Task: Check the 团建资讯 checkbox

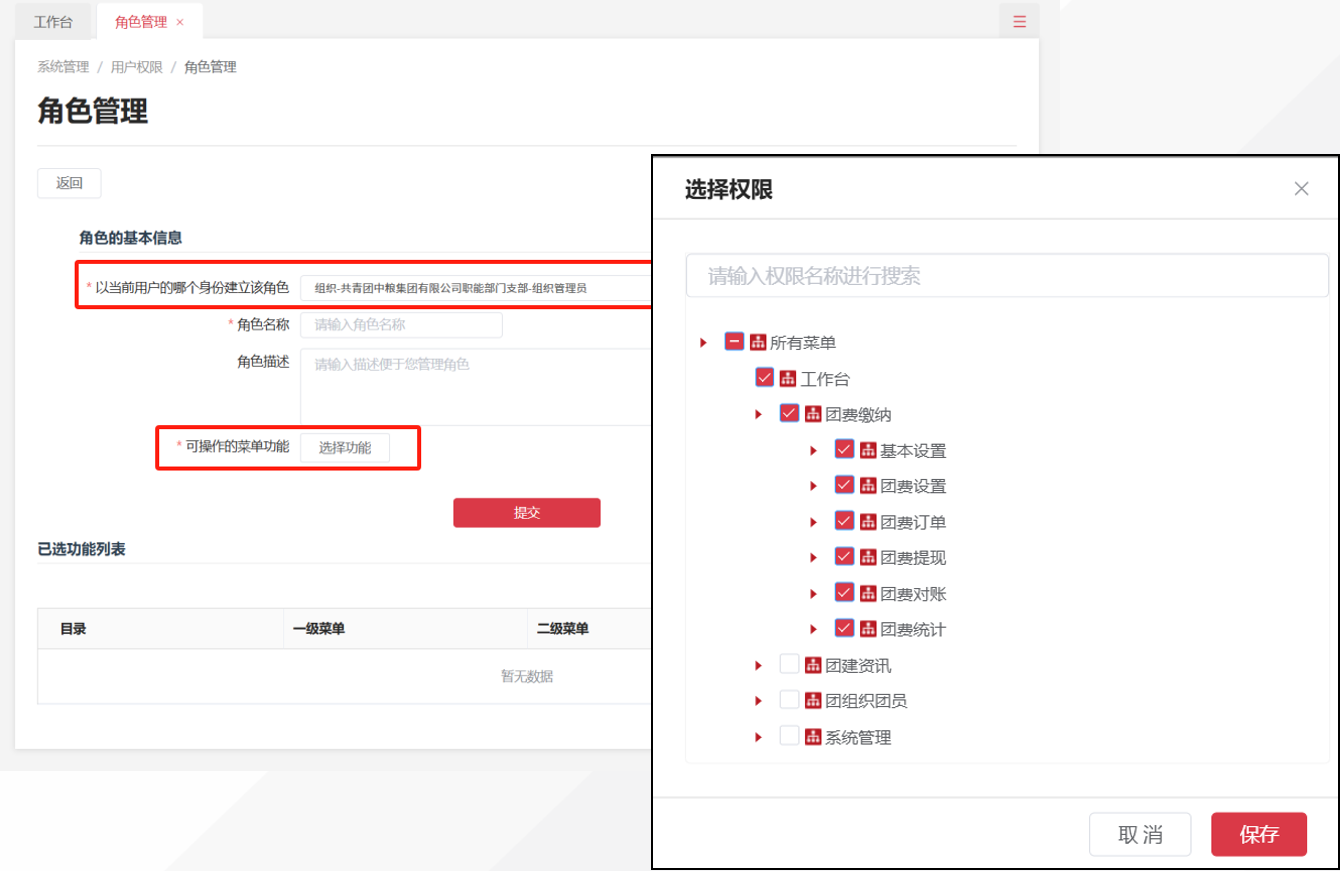Action: pos(789,665)
